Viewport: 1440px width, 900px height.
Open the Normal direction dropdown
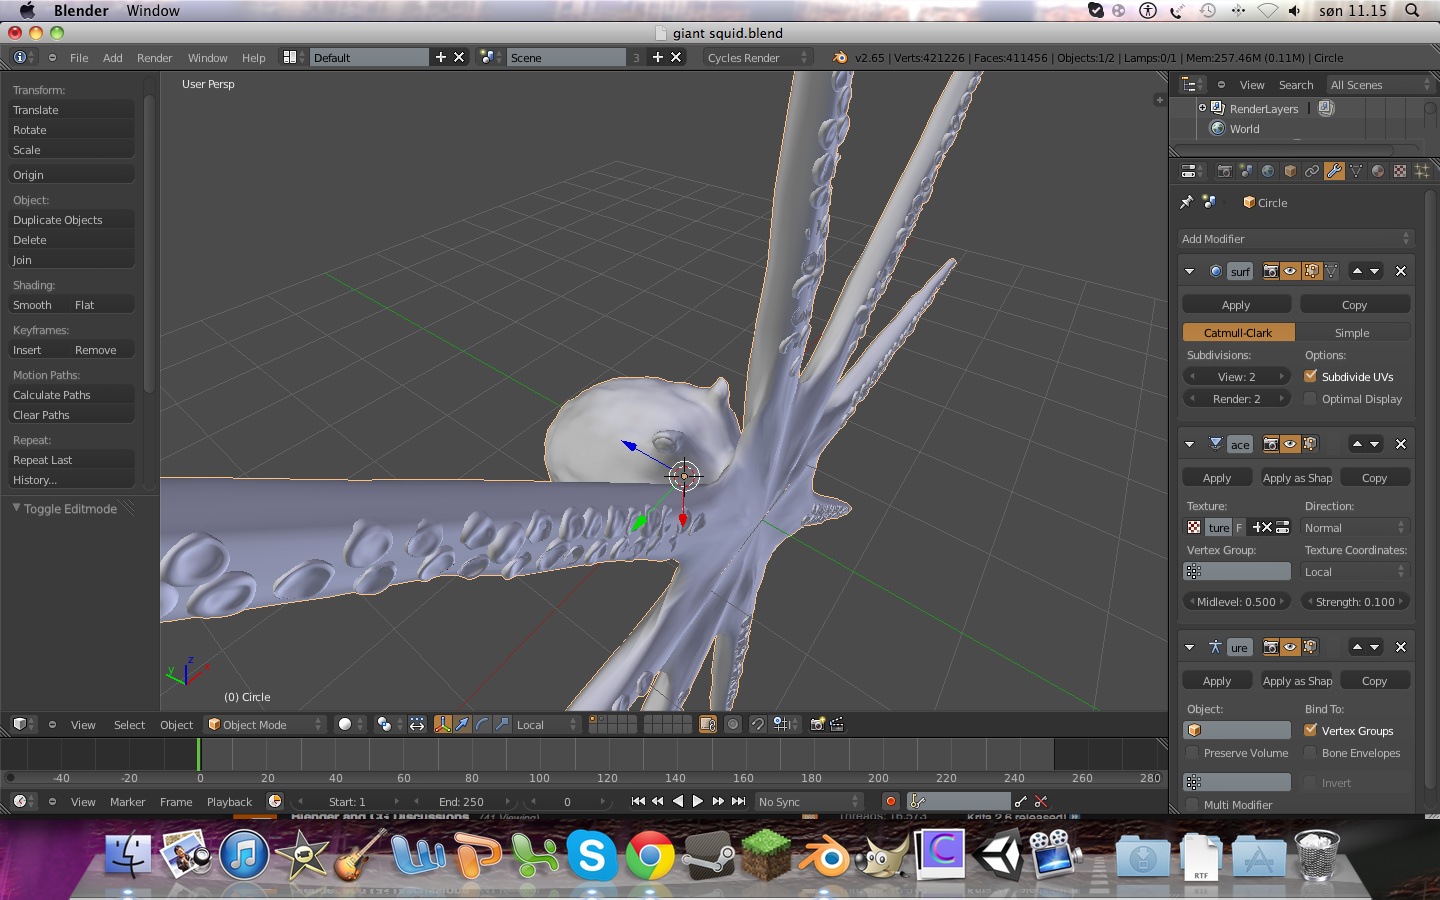tap(1355, 528)
